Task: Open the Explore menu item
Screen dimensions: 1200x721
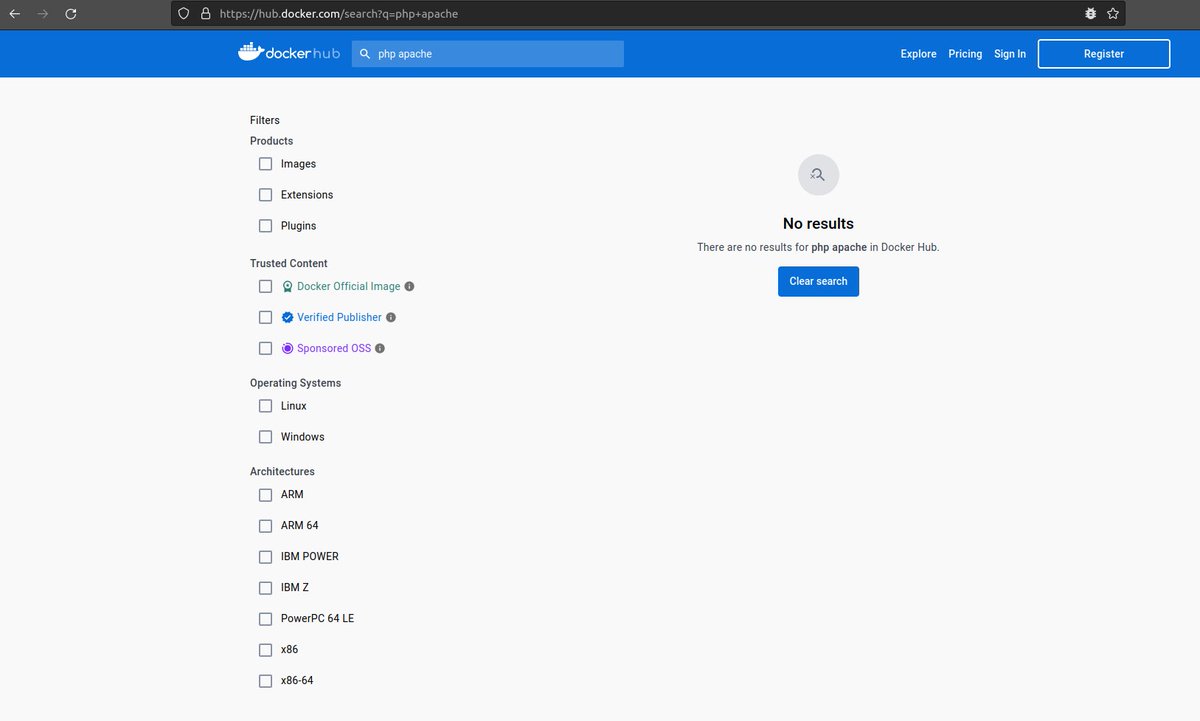Action: tap(918, 54)
